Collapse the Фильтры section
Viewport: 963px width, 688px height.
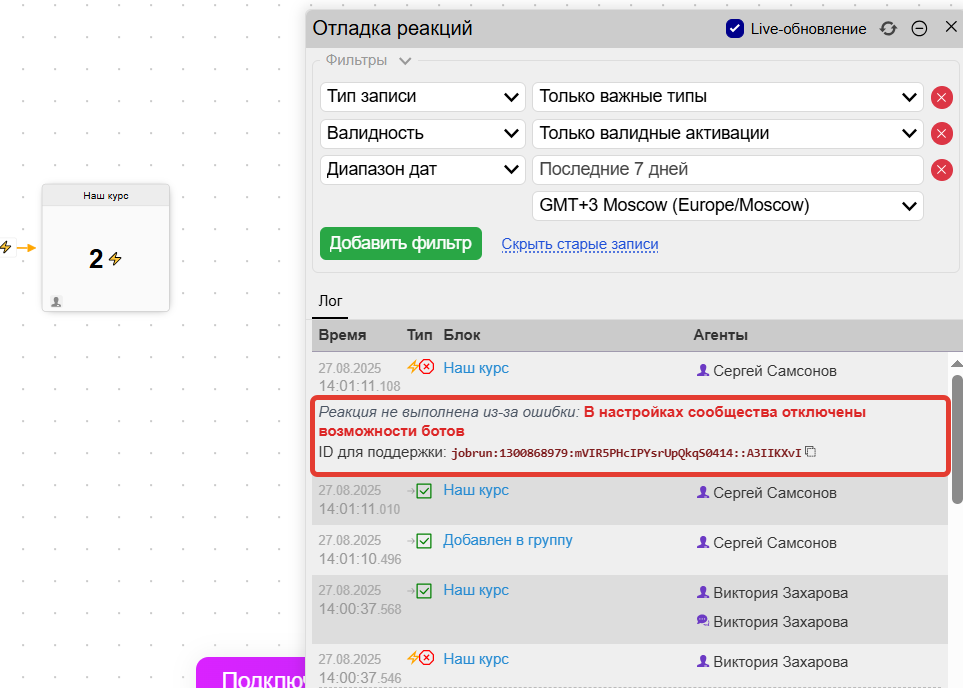(x=405, y=61)
